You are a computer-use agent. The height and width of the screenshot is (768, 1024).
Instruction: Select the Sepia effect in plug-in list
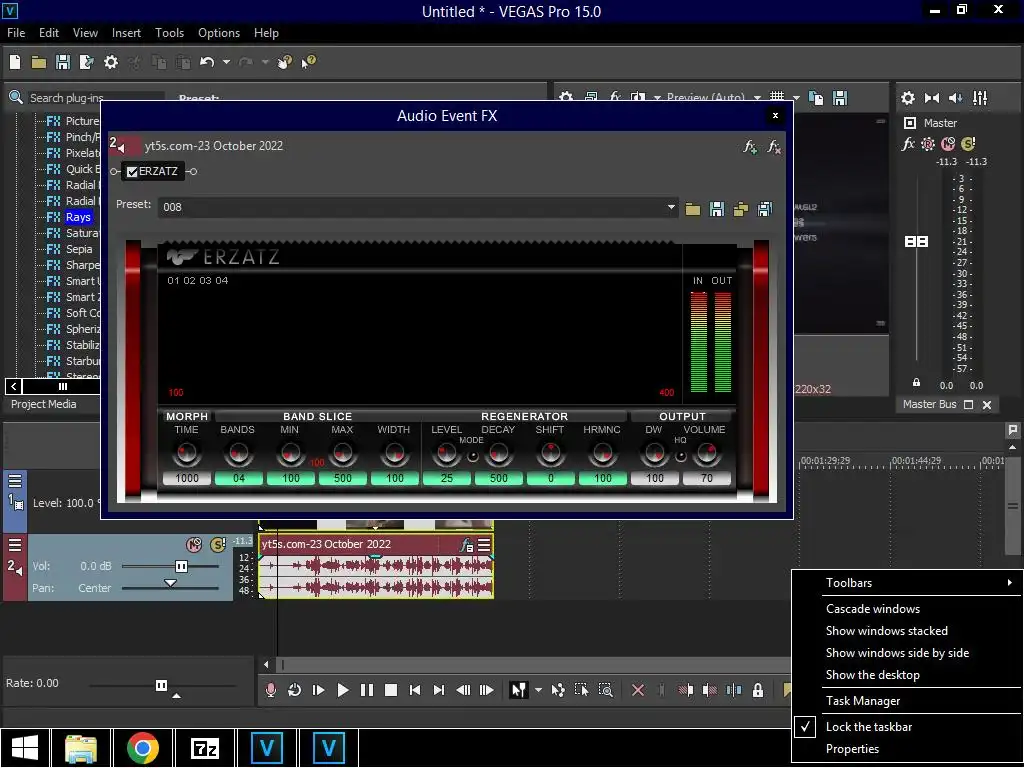(x=78, y=249)
